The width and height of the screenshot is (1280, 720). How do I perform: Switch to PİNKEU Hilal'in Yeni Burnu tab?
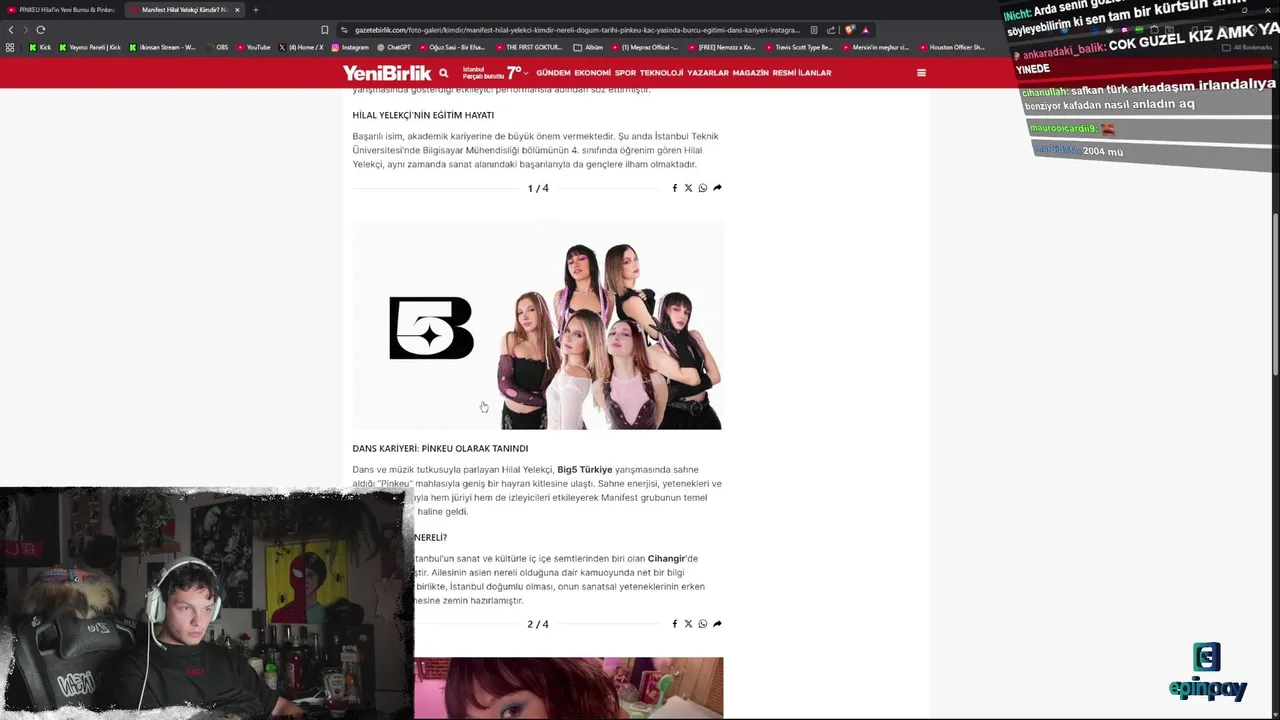[x=62, y=10]
